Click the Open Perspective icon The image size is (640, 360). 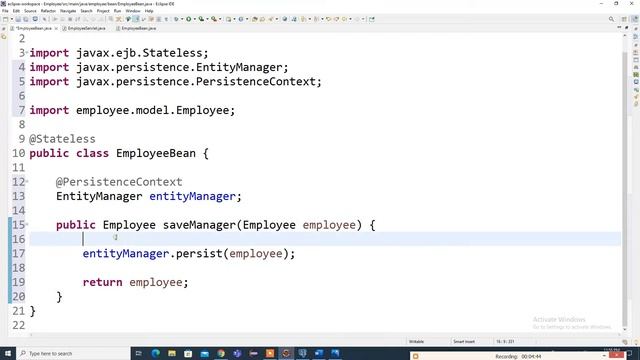pyautogui.click(x=624, y=19)
